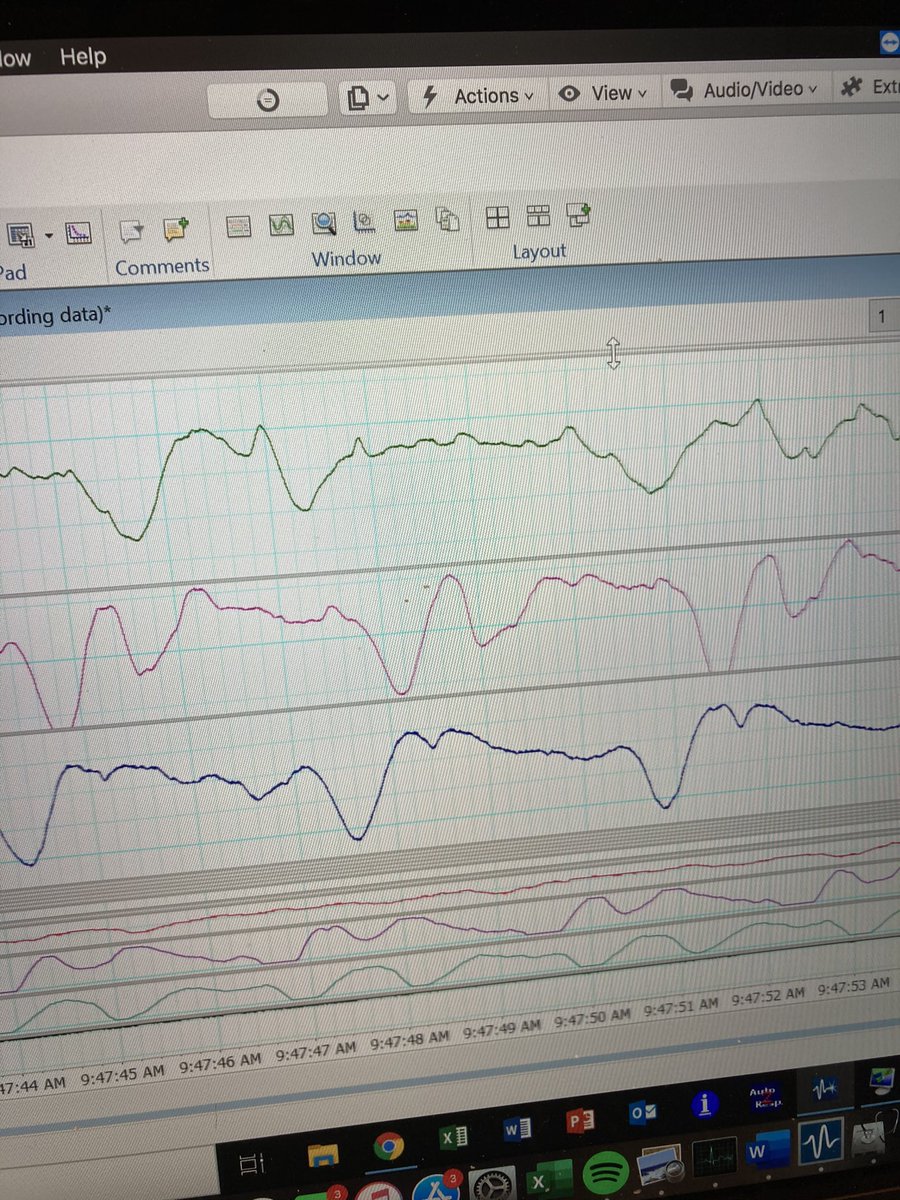Image resolution: width=900 pixels, height=1200 pixels.
Task: Open the Audio/Video dropdown
Action: (745, 89)
